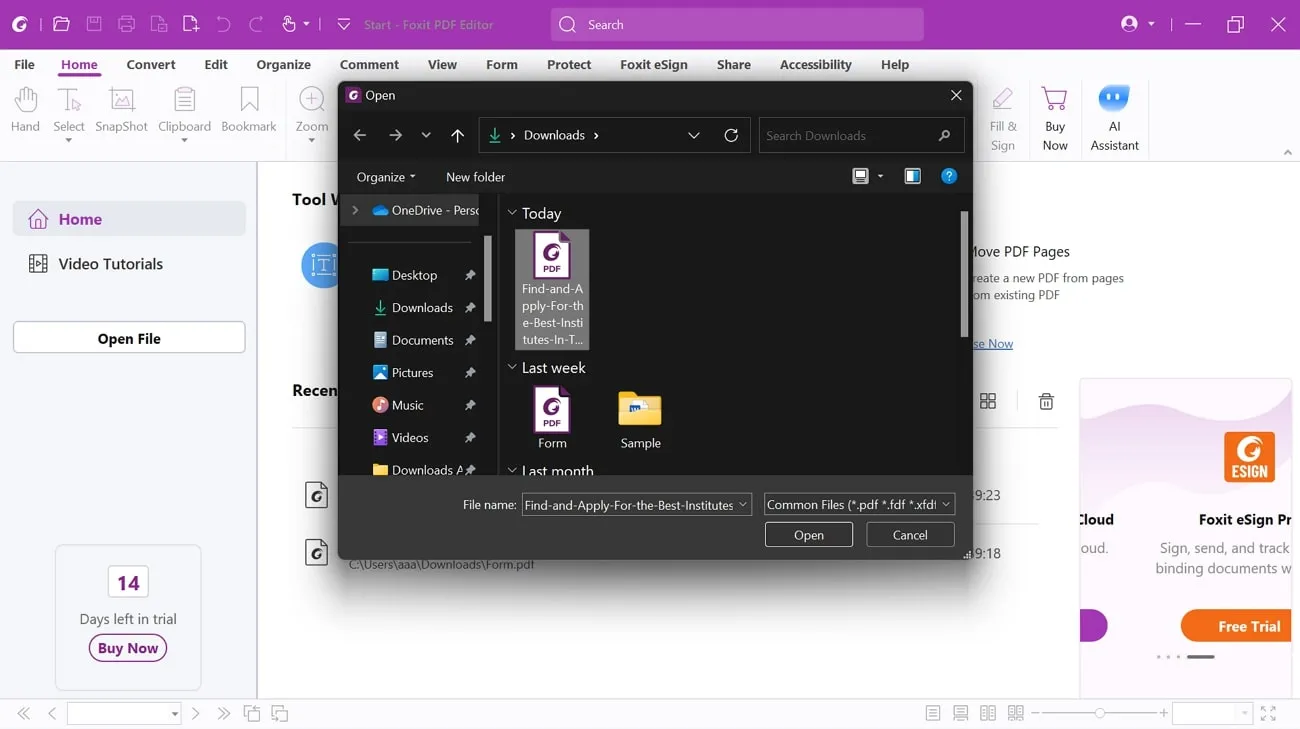Click the Search Downloads field
Screen dimensions: 1300x729
click(861, 135)
